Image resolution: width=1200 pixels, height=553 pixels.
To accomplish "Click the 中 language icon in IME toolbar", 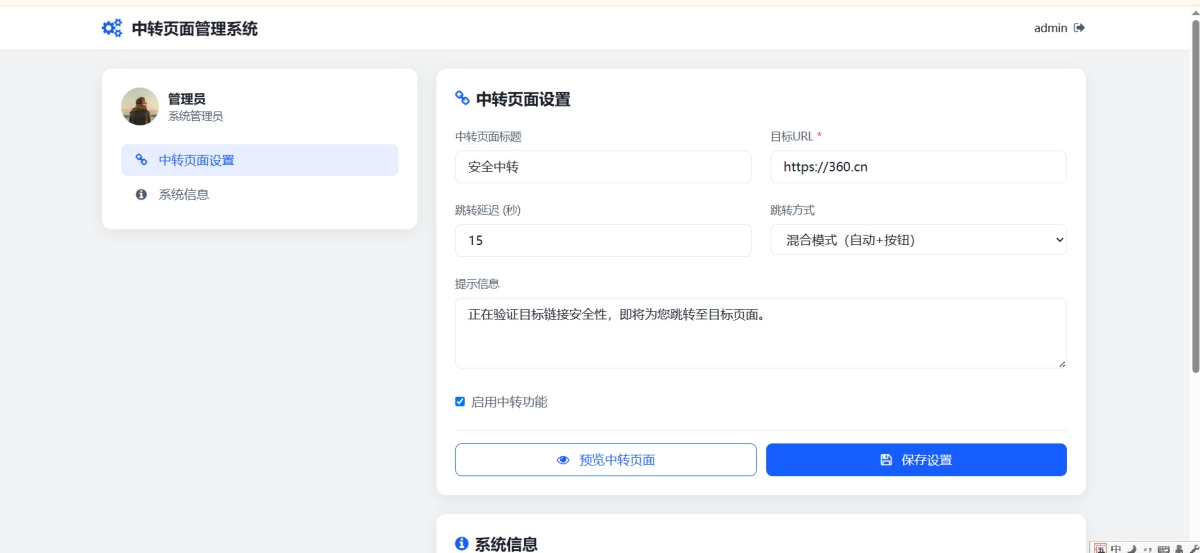I will [x=1116, y=548].
